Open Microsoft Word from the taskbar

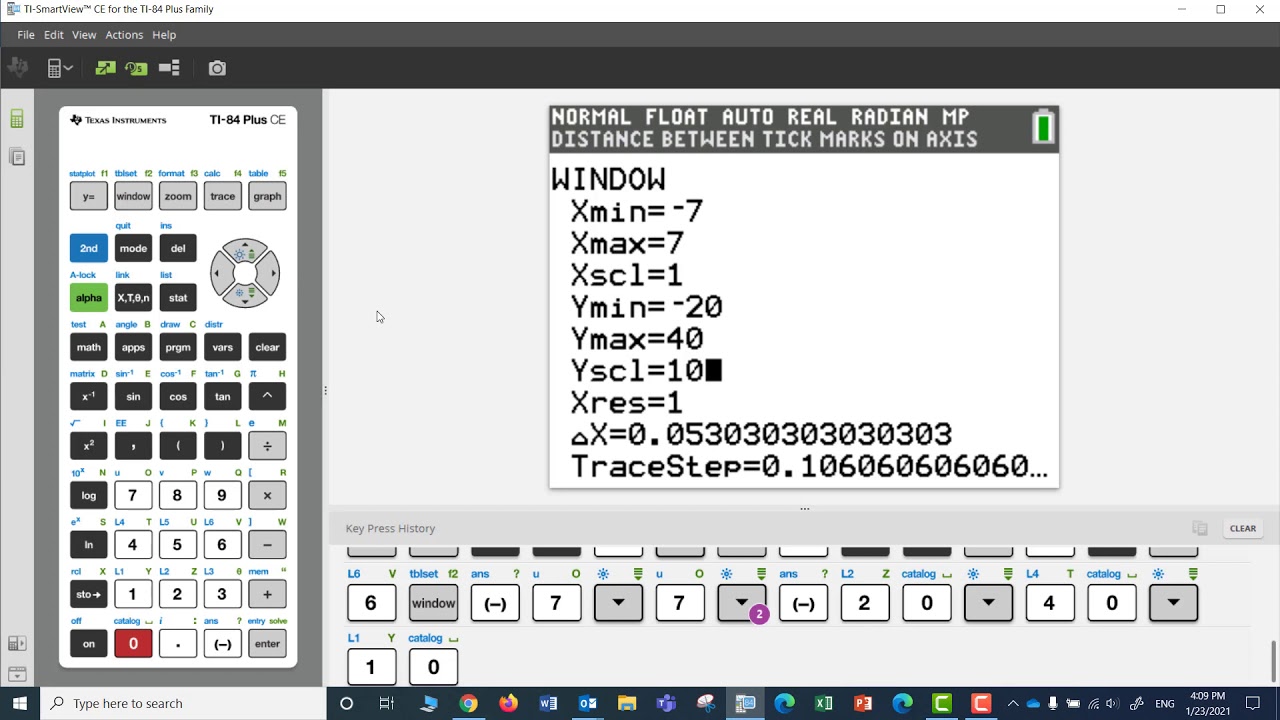click(x=548, y=703)
